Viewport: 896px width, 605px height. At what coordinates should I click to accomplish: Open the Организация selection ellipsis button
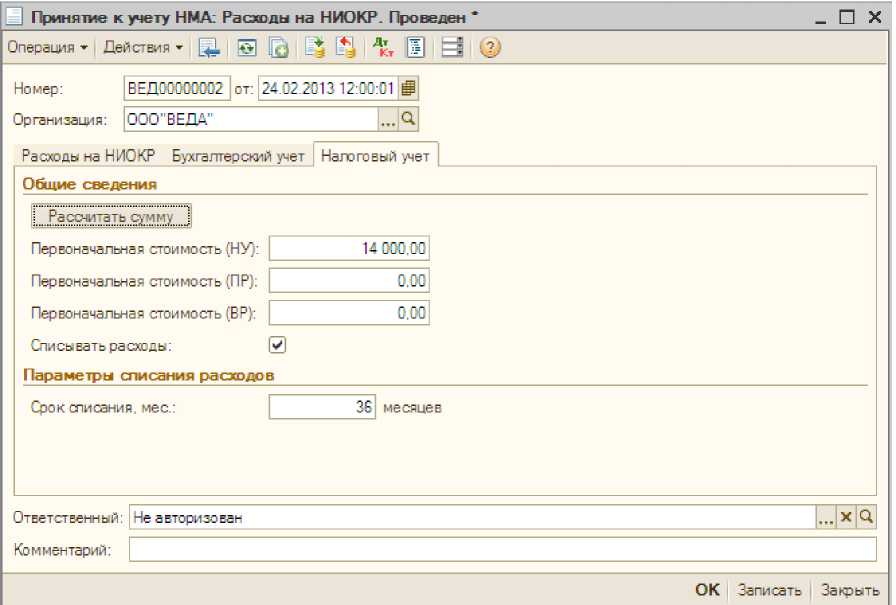[388, 120]
